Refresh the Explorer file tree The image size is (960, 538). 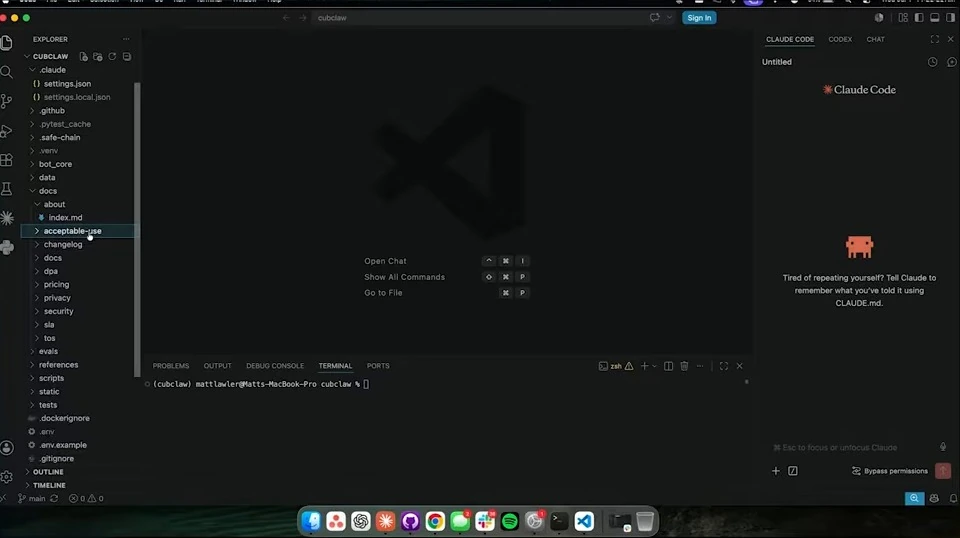(112, 56)
